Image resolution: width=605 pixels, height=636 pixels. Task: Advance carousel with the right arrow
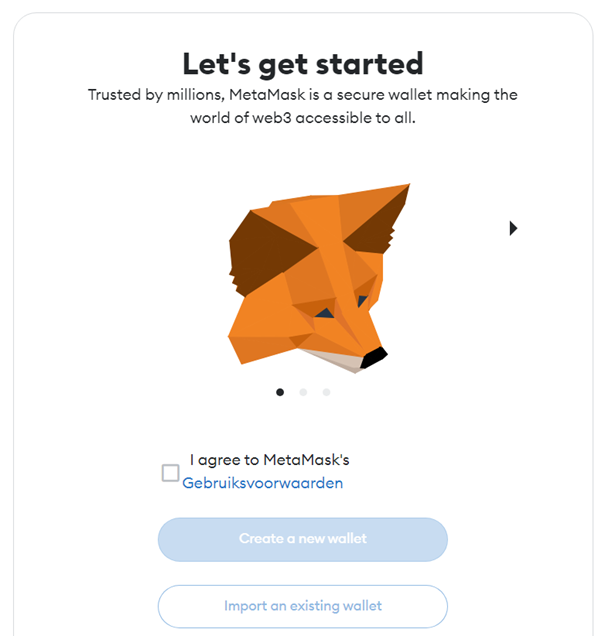(513, 228)
